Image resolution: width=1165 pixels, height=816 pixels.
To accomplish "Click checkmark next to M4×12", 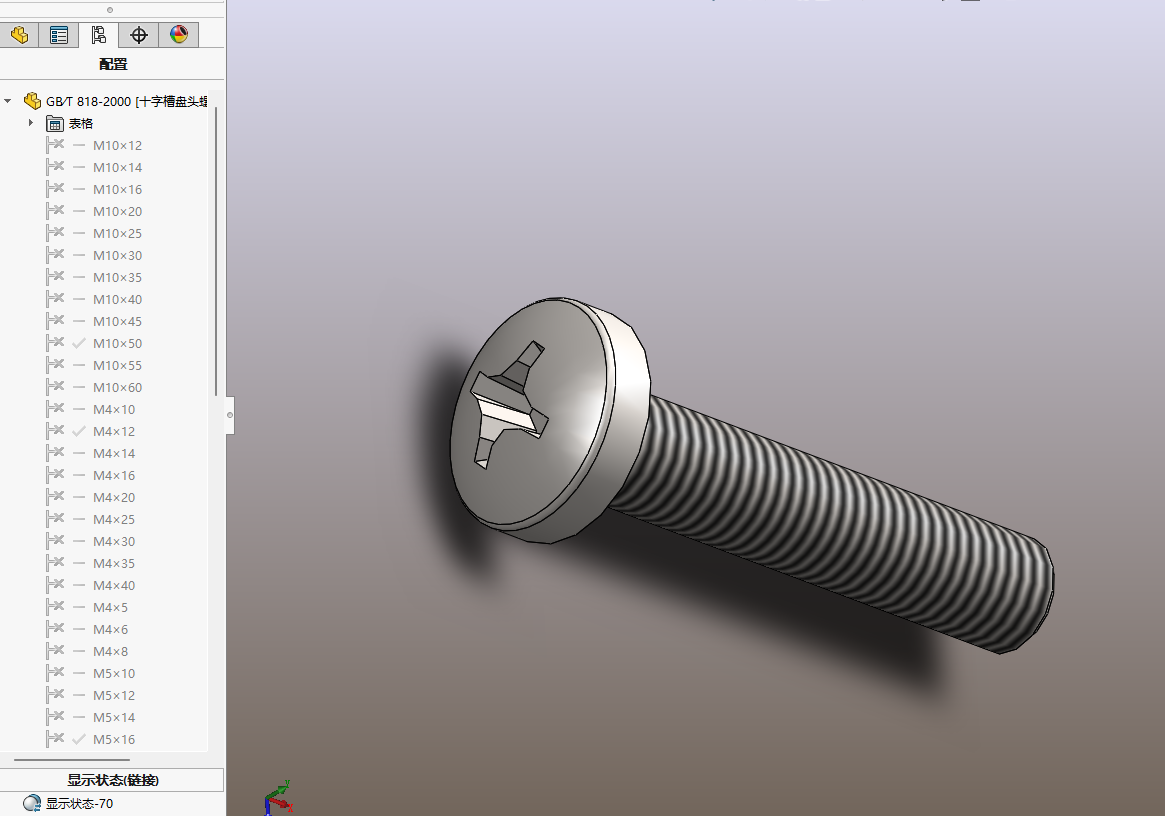I will pyautogui.click(x=79, y=431).
